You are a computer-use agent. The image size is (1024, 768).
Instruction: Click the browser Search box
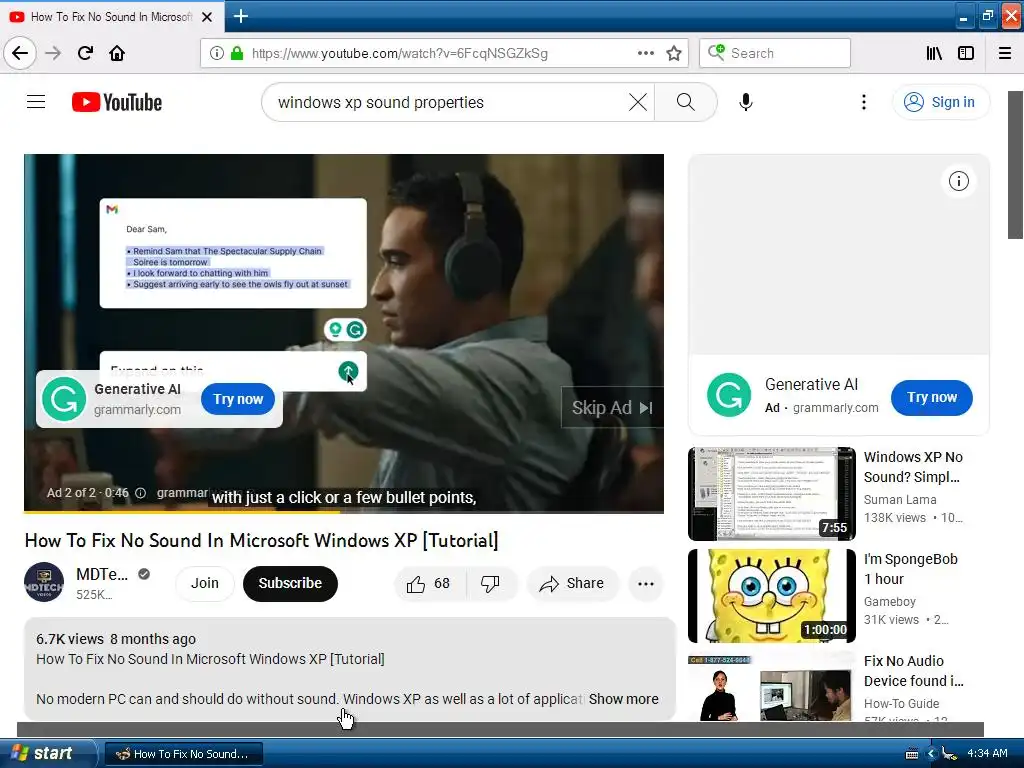coord(775,53)
